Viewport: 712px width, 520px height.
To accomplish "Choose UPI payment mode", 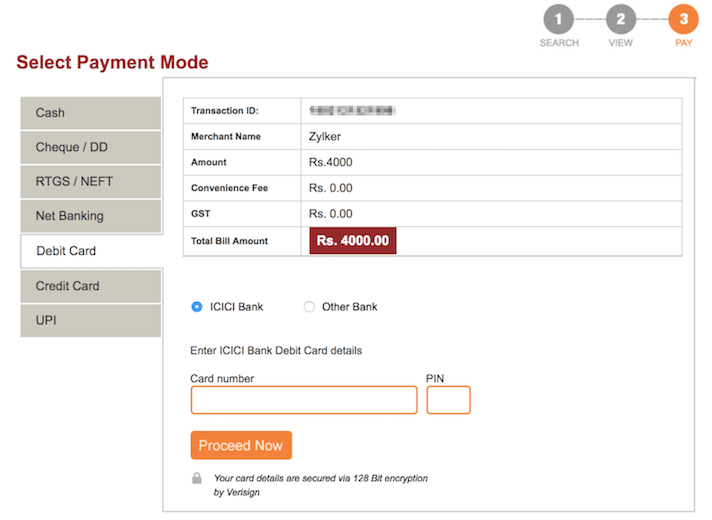I will point(90,320).
